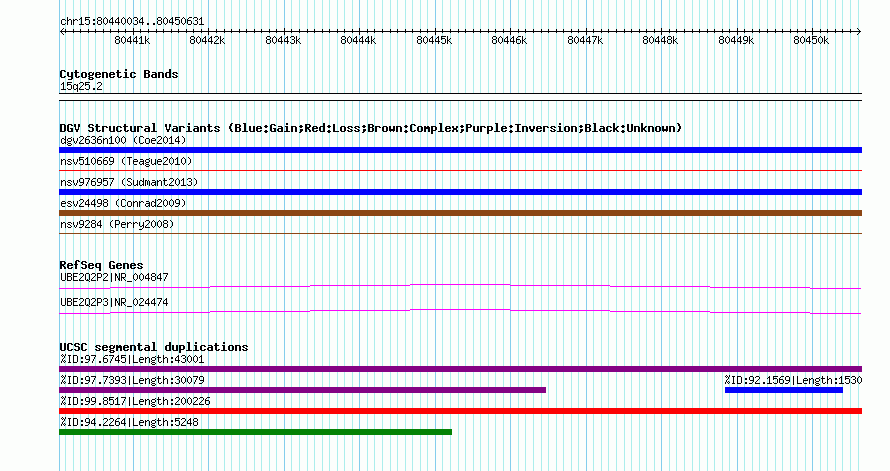Select the 80449k ruler position label
The height and width of the screenshot is (471, 890).
click(x=736, y=40)
